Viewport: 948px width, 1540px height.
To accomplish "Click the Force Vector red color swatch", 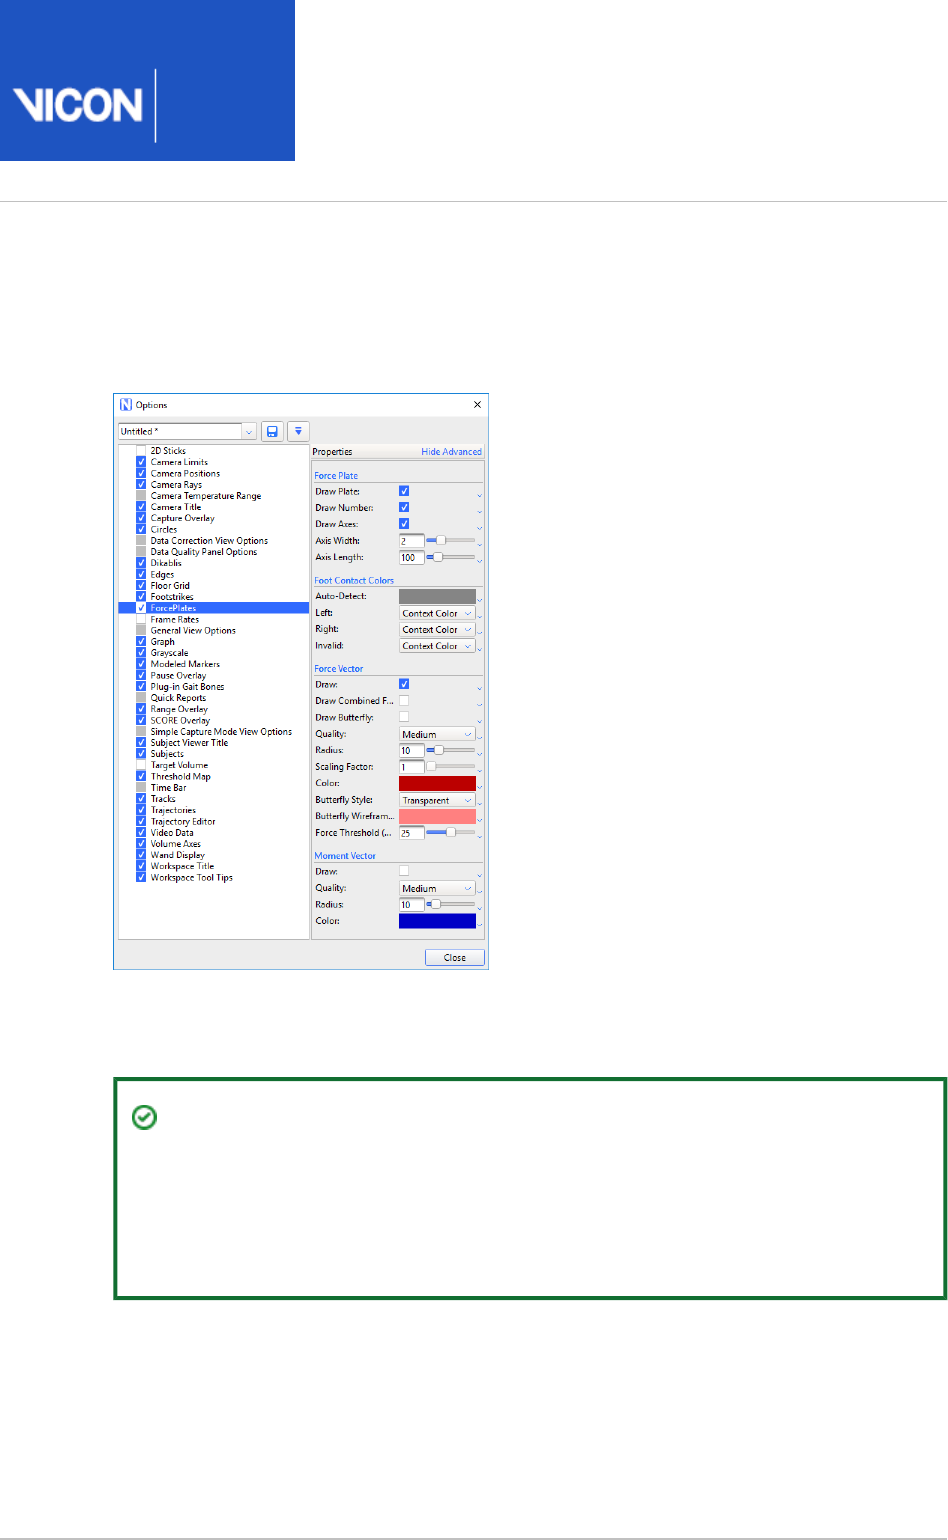I will coord(437,784).
